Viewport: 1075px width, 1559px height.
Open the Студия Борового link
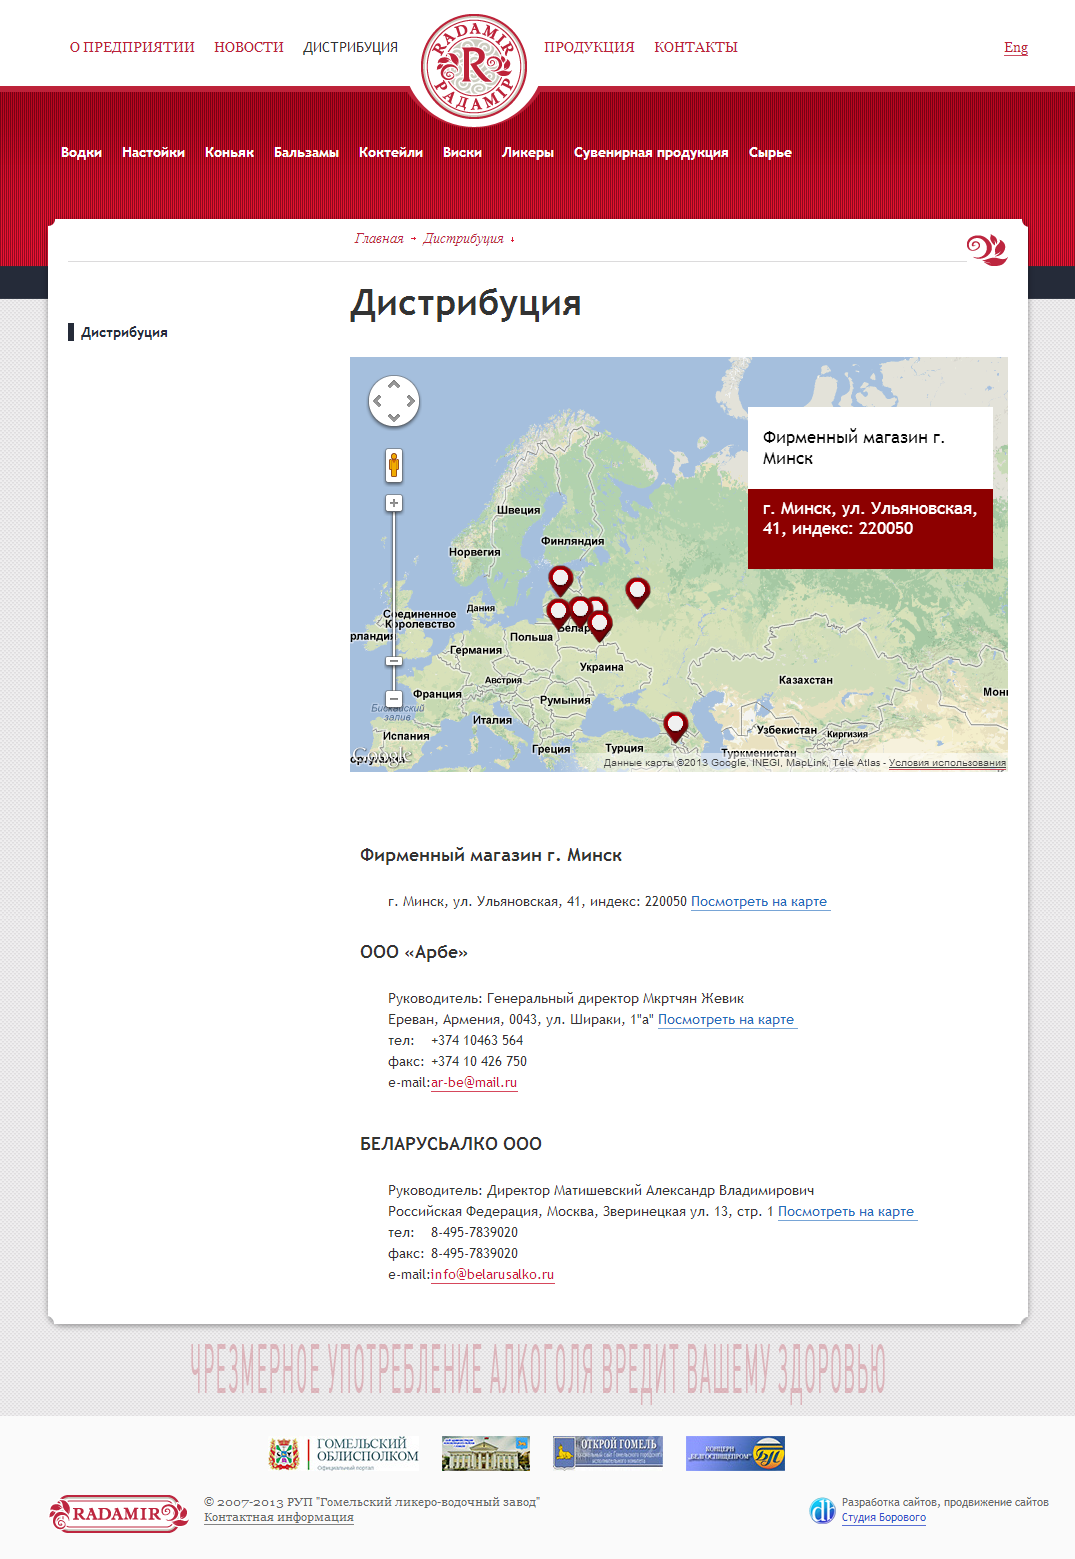(884, 1517)
